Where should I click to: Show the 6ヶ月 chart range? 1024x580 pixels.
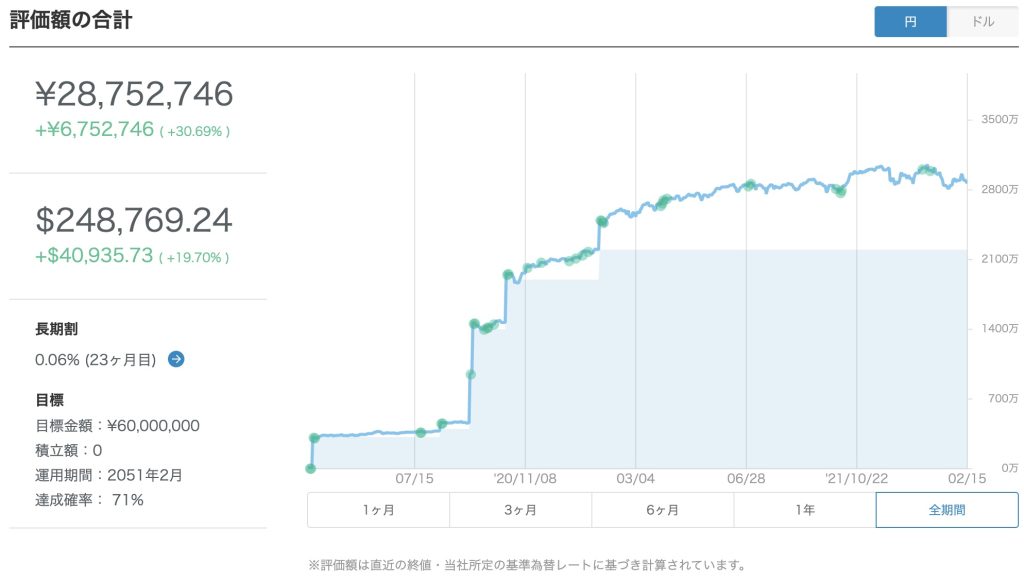pyautogui.click(x=662, y=510)
